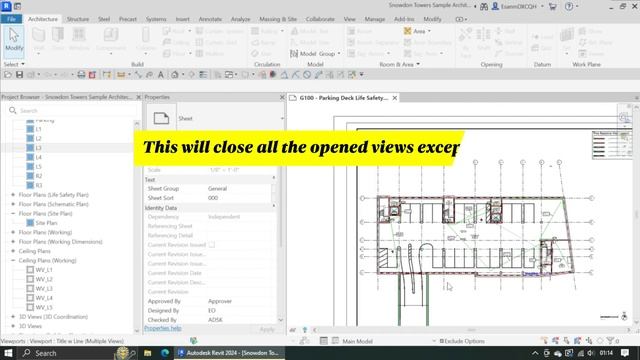Viewport: 640px width, 360px height.
Task: Click the Print icon in Quick Access Toolbar
Action: (81, 75)
